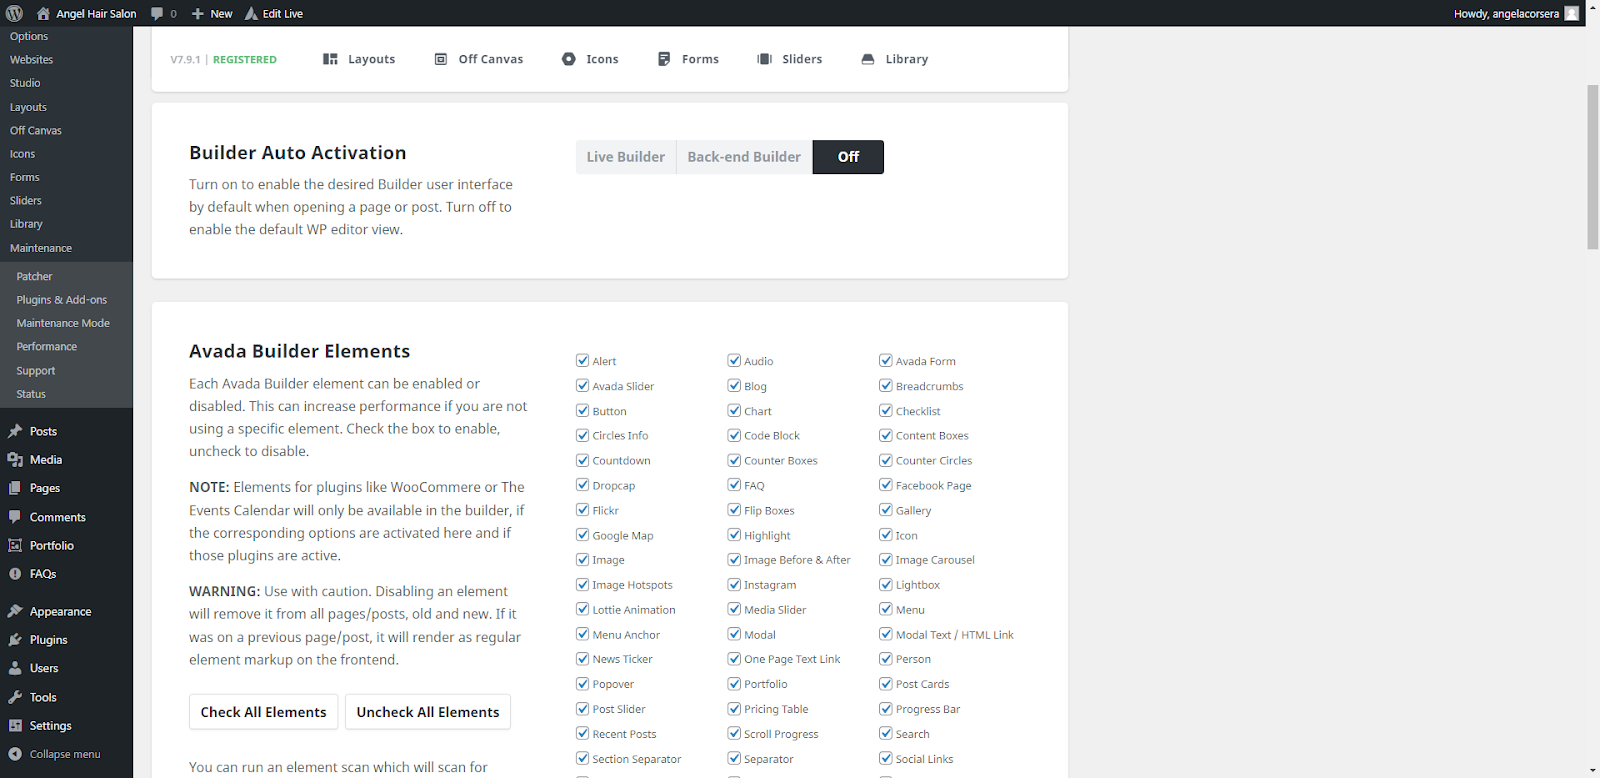Open the comments bubble icon in admin bar
Viewport: 1600px width, 778px height.
tap(157, 13)
